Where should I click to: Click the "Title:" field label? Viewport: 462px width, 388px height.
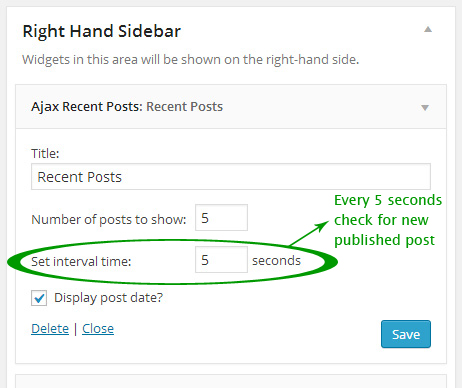pyautogui.click(x=45, y=154)
